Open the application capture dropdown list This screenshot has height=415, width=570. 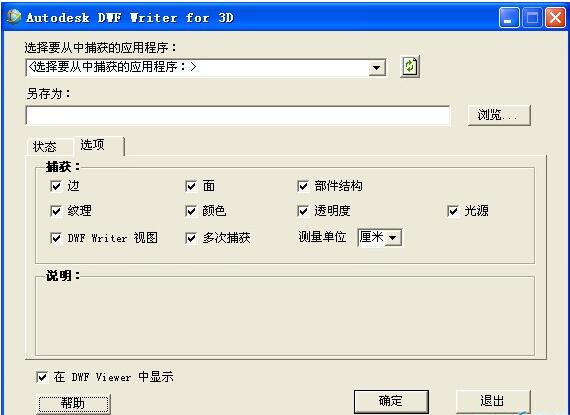377,68
